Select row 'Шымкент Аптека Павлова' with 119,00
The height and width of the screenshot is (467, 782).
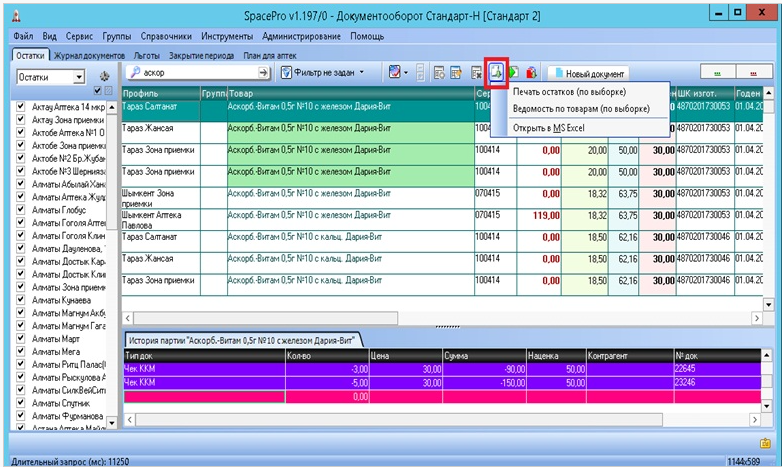tap(442, 220)
